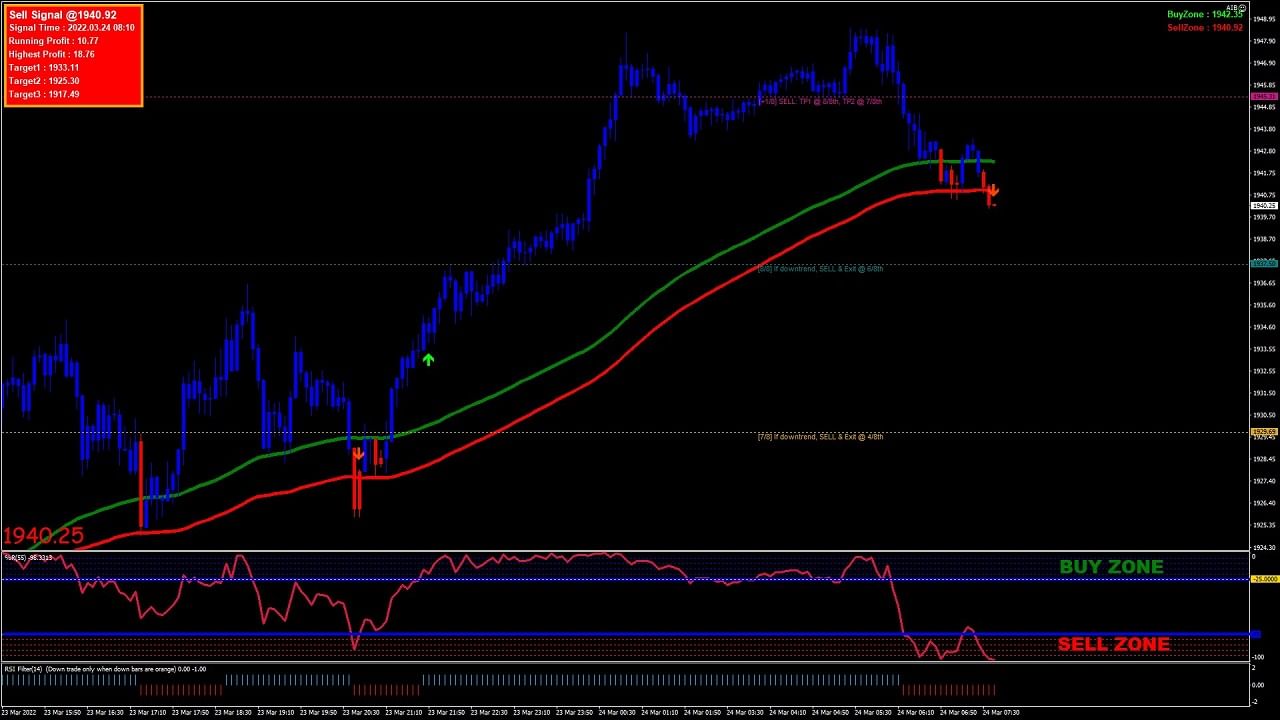The height and width of the screenshot is (720, 1280).
Task: Click the 24 Mar 07:30 time axis label
Action: click(x=1000, y=713)
